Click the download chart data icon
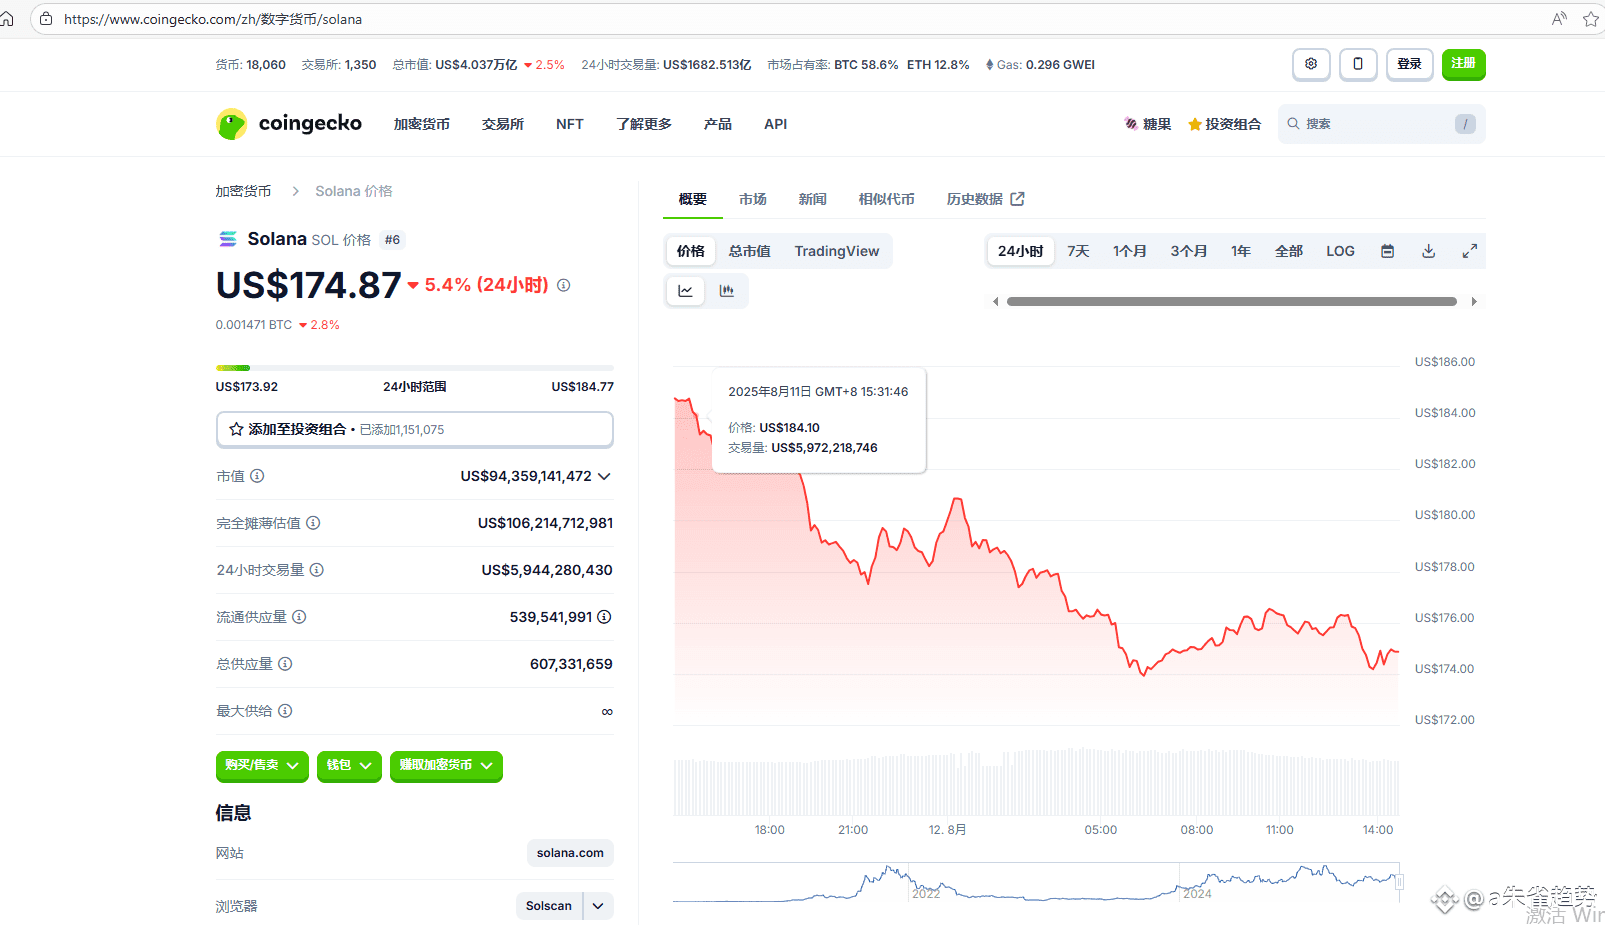 coord(1429,251)
